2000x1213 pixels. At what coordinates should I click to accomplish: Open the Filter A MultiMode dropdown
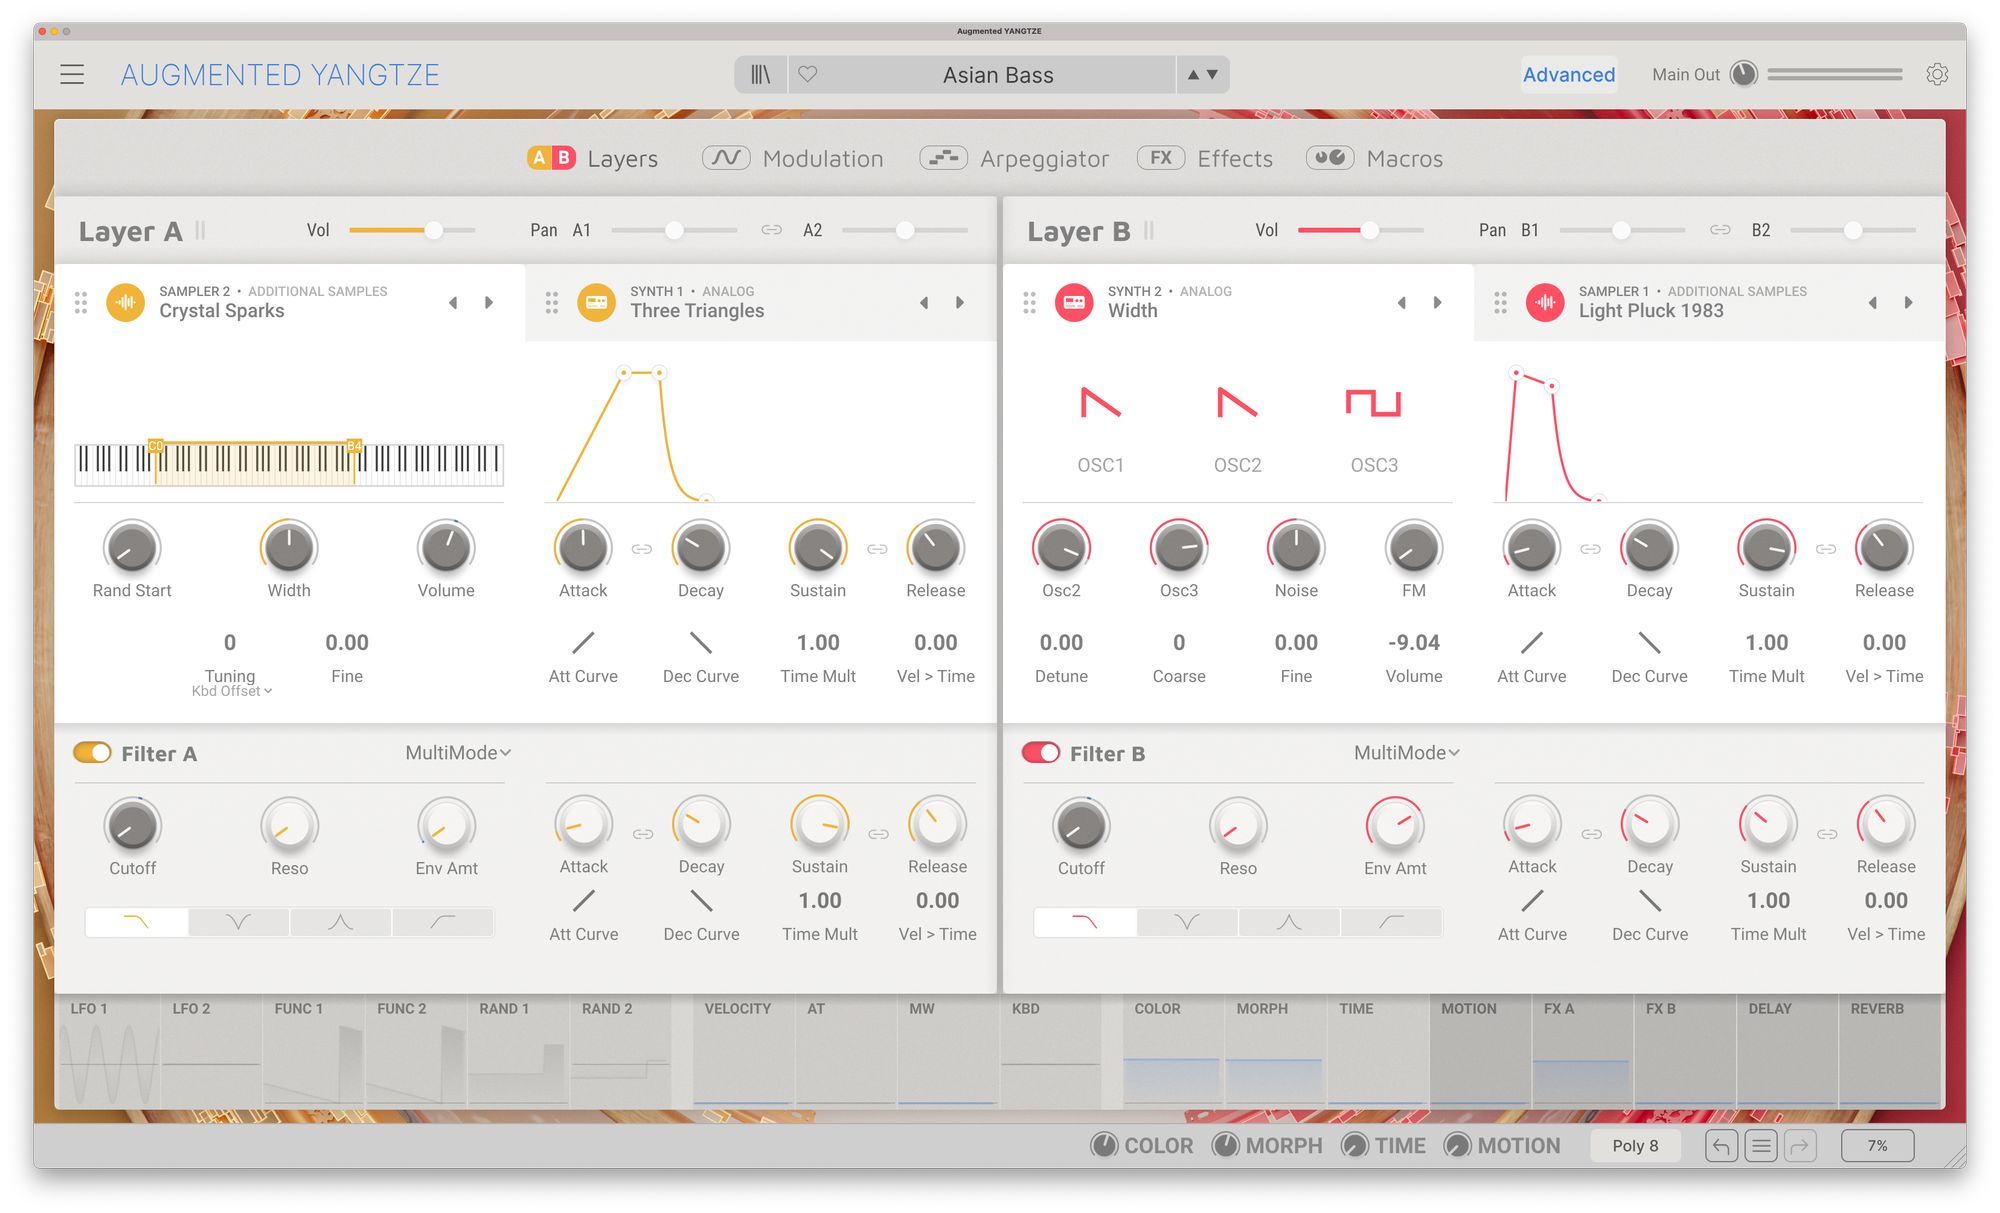(x=458, y=753)
